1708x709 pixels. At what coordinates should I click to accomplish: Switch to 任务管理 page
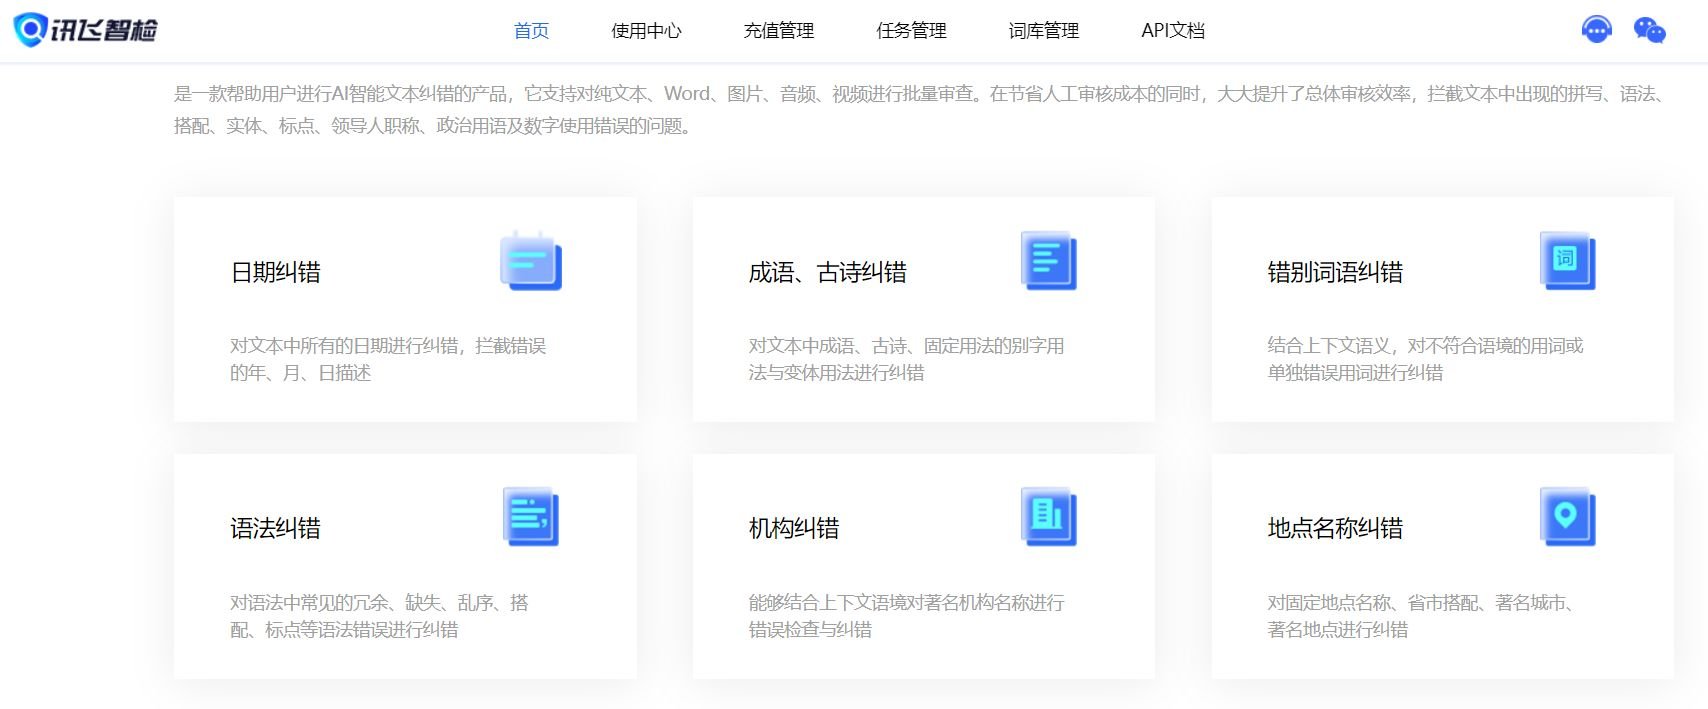tap(911, 31)
